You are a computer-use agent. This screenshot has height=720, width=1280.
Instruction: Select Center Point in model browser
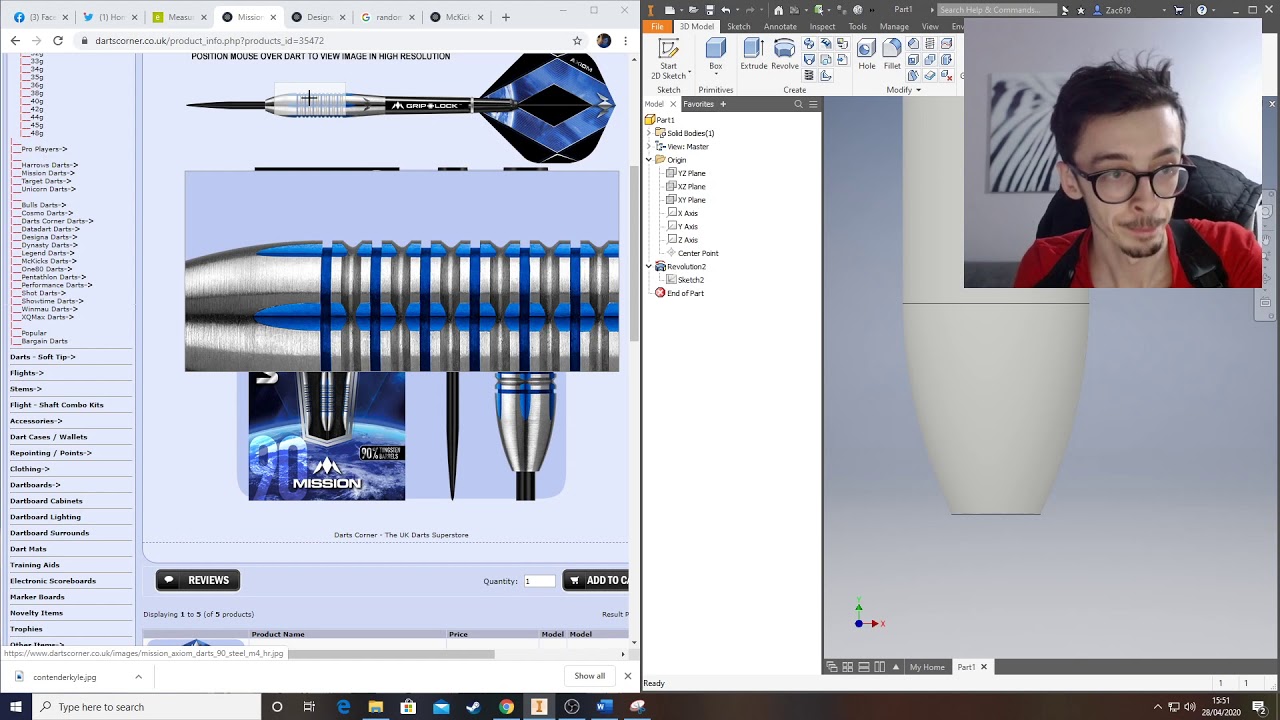click(x=692, y=253)
